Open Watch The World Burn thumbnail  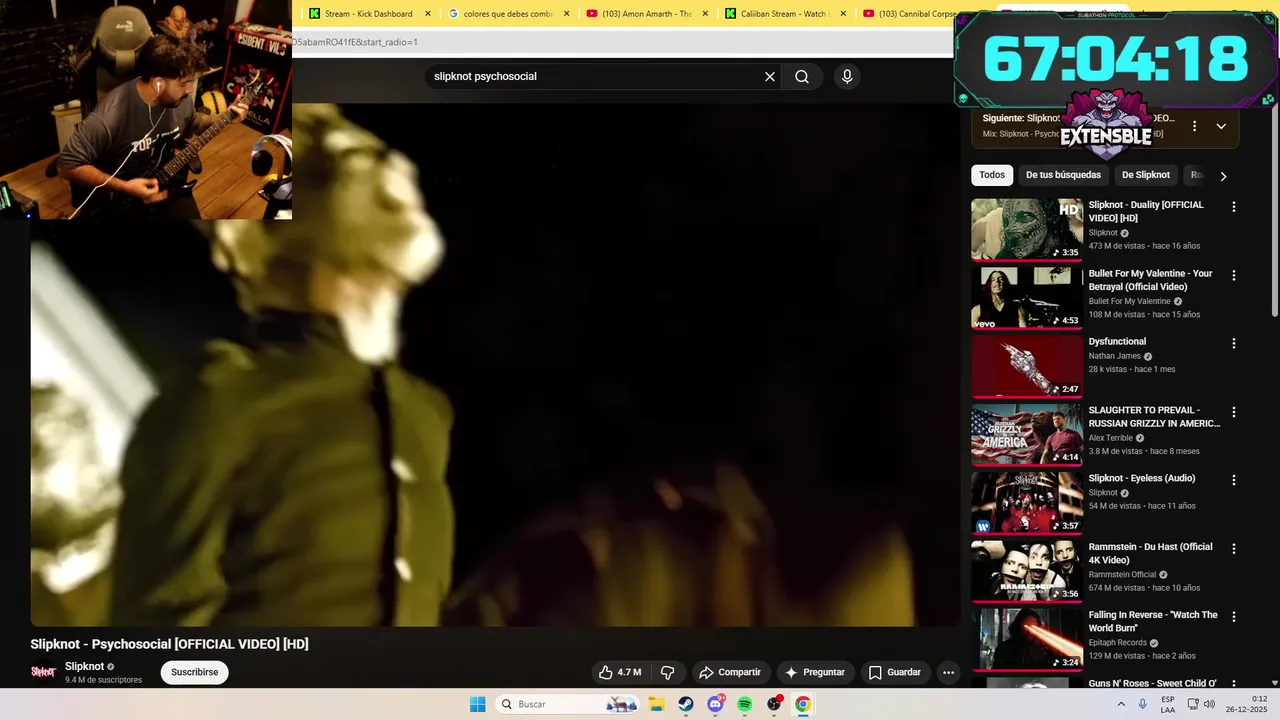[x=1027, y=639]
